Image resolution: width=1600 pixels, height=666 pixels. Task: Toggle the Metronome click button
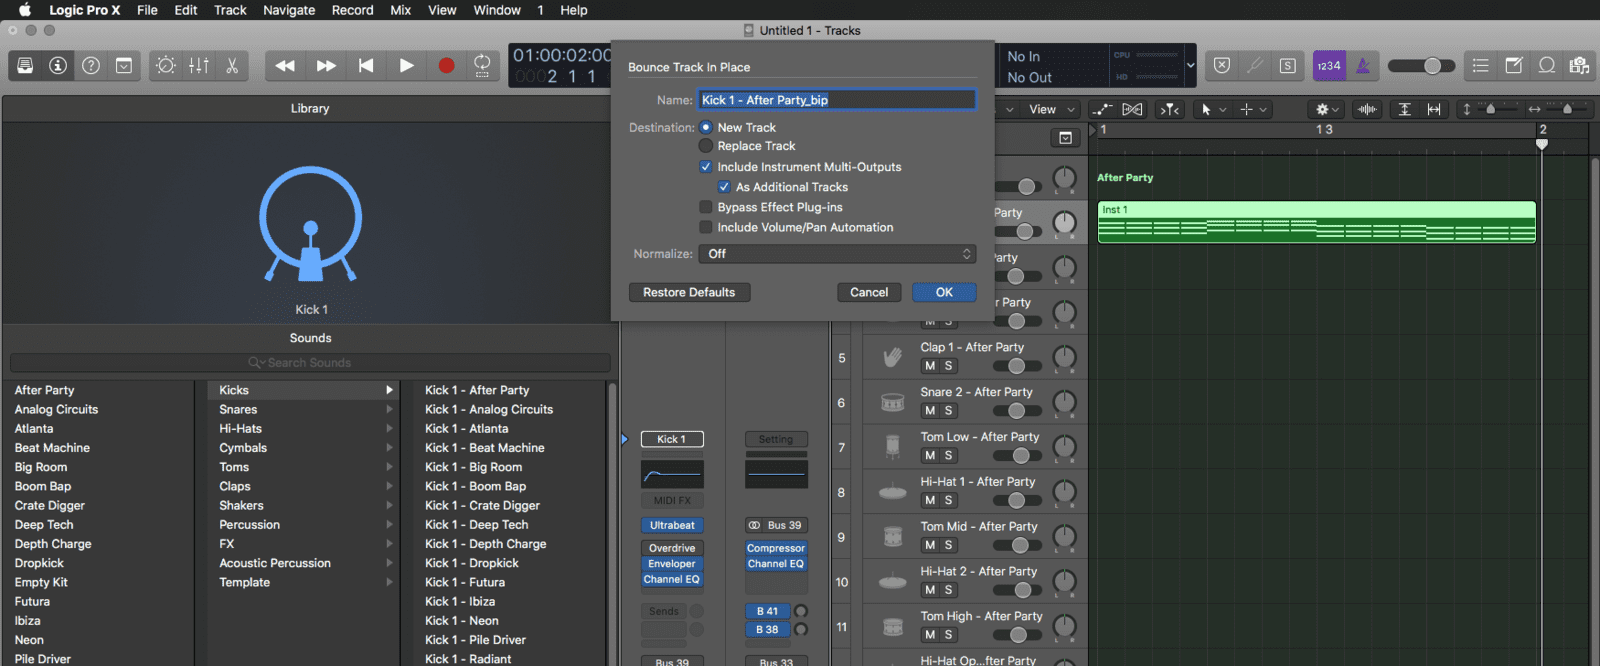1362,66
